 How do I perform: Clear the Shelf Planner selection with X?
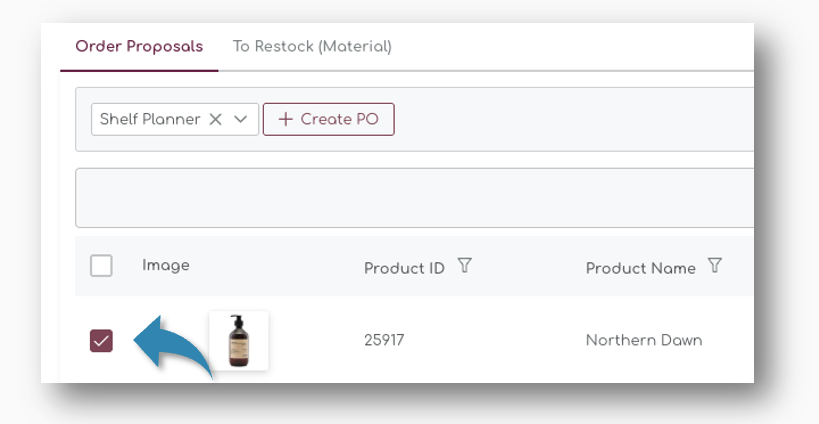215,119
